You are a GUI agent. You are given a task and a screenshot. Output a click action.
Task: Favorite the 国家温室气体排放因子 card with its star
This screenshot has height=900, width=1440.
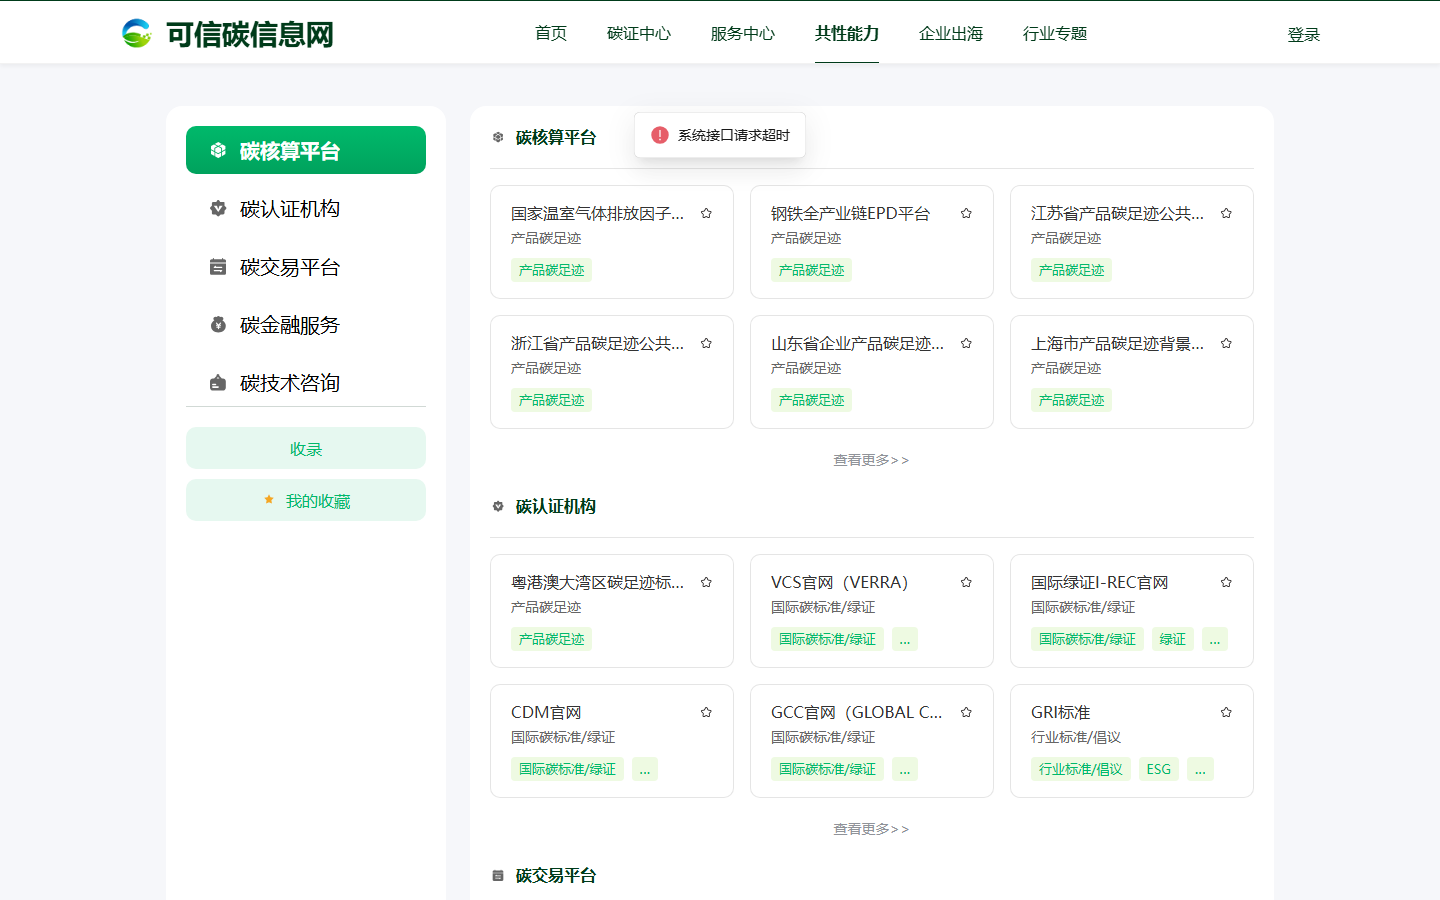click(x=706, y=213)
